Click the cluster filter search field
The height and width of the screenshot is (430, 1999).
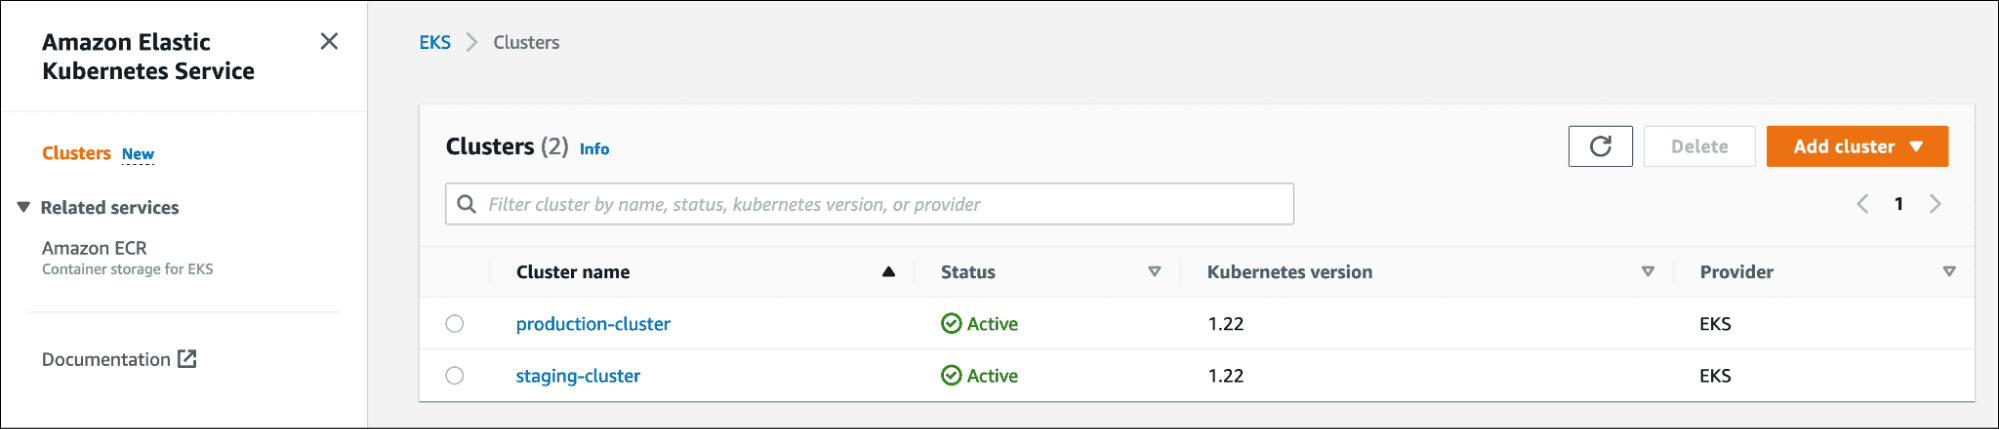point(880,204)
